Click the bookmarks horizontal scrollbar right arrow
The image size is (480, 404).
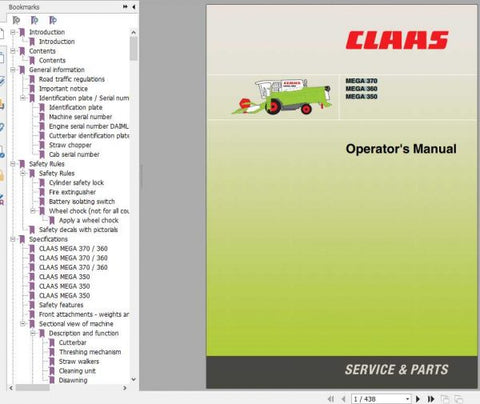coord(125,388)
